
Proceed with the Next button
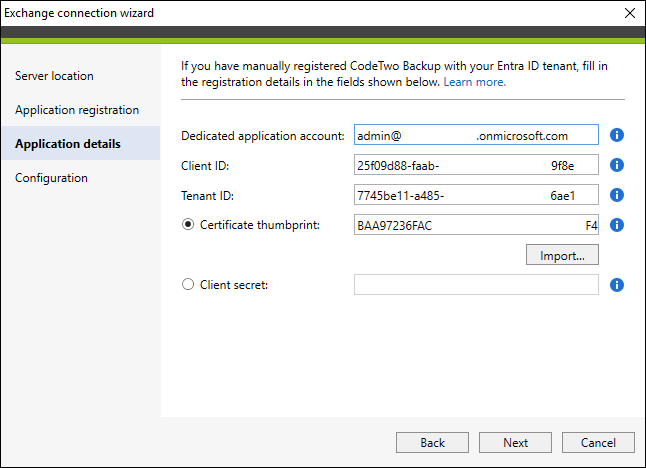(515, 442)
